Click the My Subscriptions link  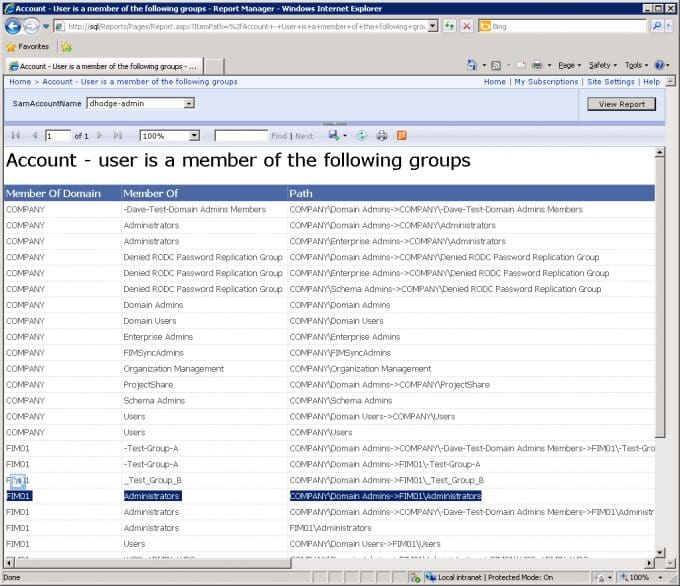(546, 82)
